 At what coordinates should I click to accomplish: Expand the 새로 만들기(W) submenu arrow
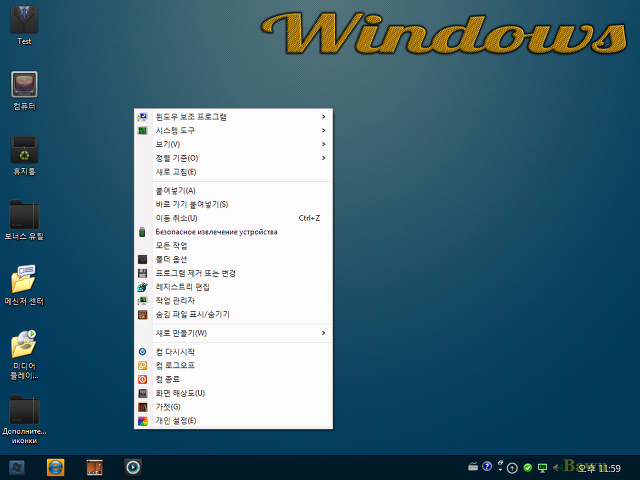[x=323, y=333]
